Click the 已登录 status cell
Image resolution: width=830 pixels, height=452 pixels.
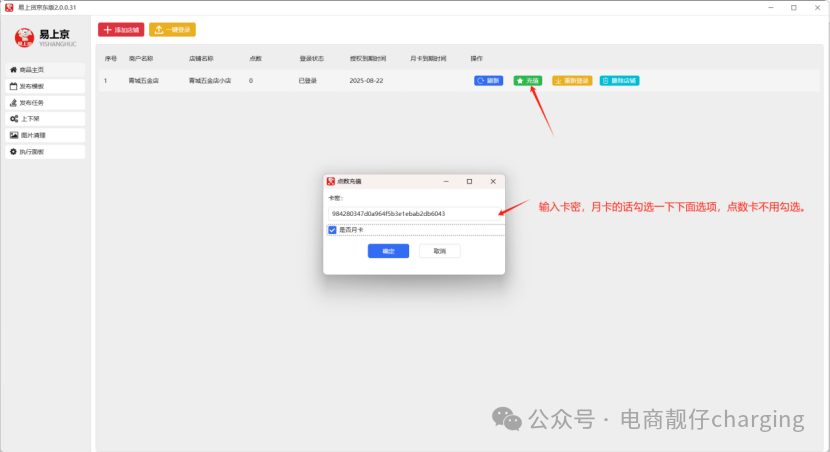308,81
